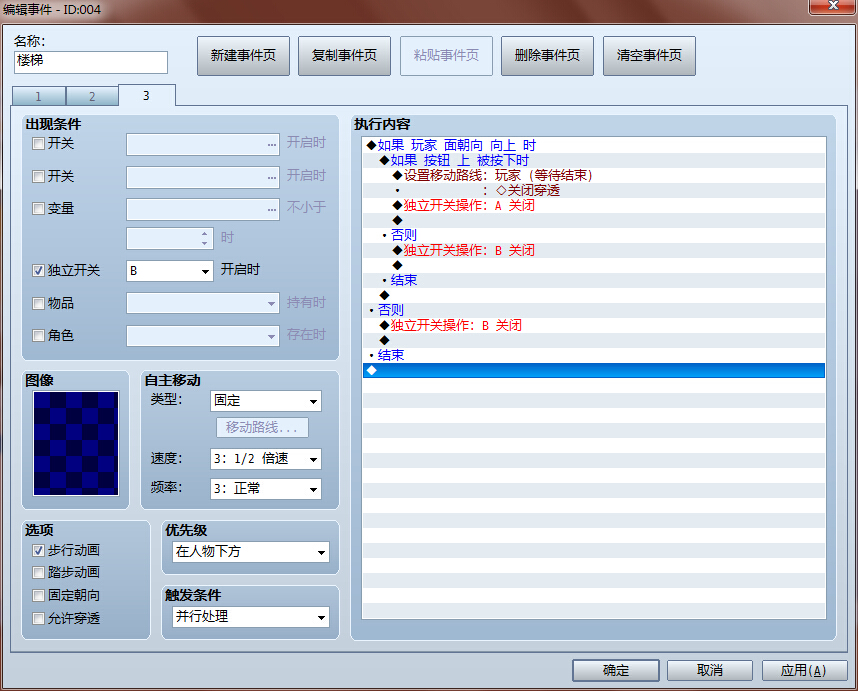Viewport: 858px width, 691px height.
Task: Uncheck the 步行动画 option
Action: click(x=38, y=550)
